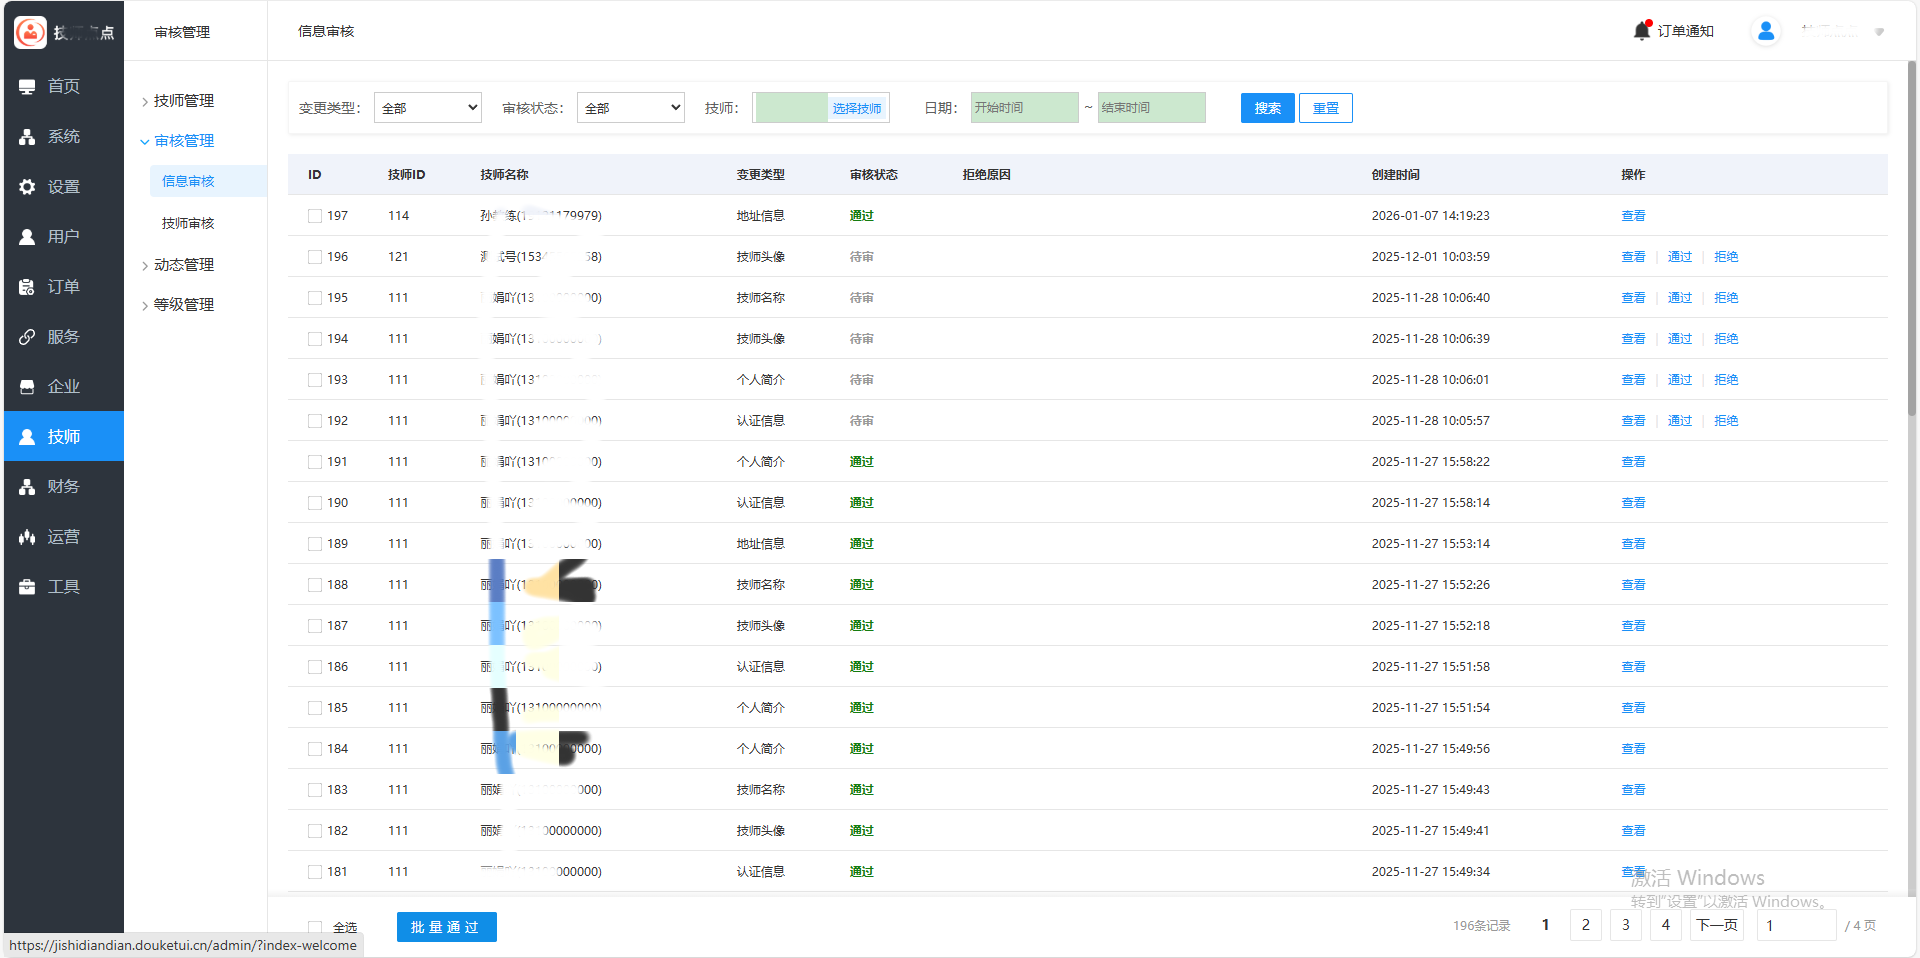This screenshot has height=958, width=1920.
Task: Open the 技师审核 submenu item
Action: (x=188, y=223)
